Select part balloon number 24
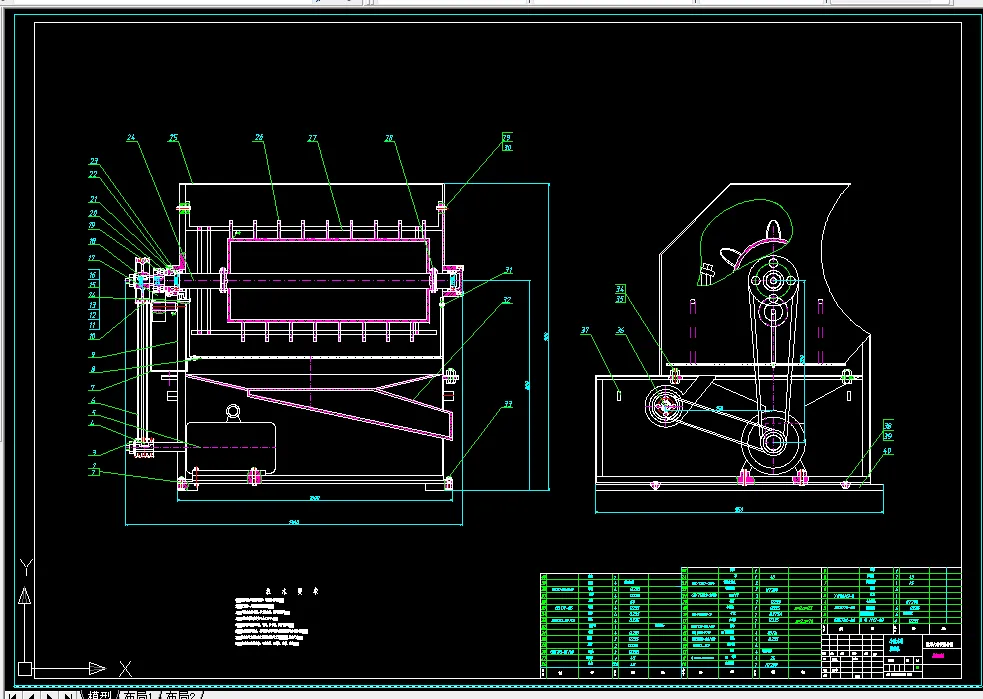 pyautogui.click(x=130, y=137)
